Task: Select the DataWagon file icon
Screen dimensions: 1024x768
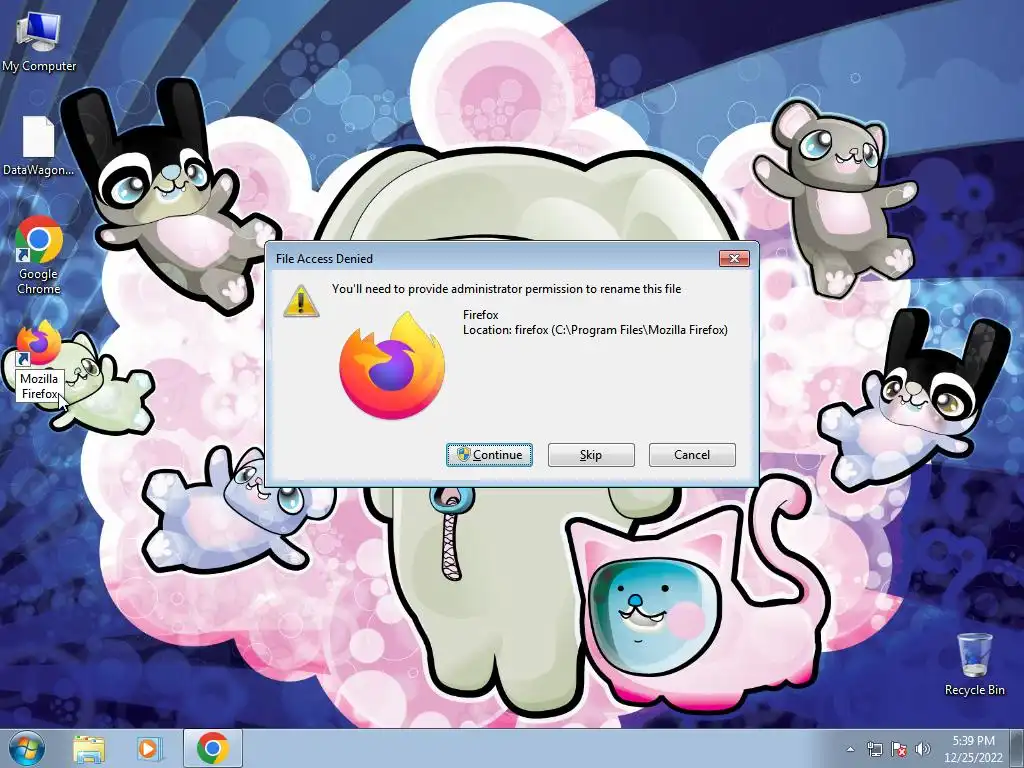Action: coord(38,146)
